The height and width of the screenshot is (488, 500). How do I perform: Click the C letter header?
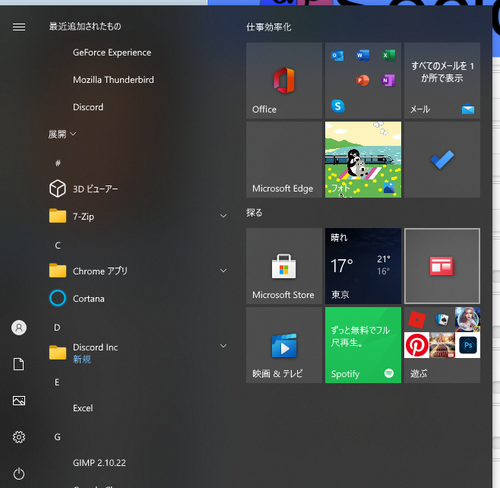58,245
